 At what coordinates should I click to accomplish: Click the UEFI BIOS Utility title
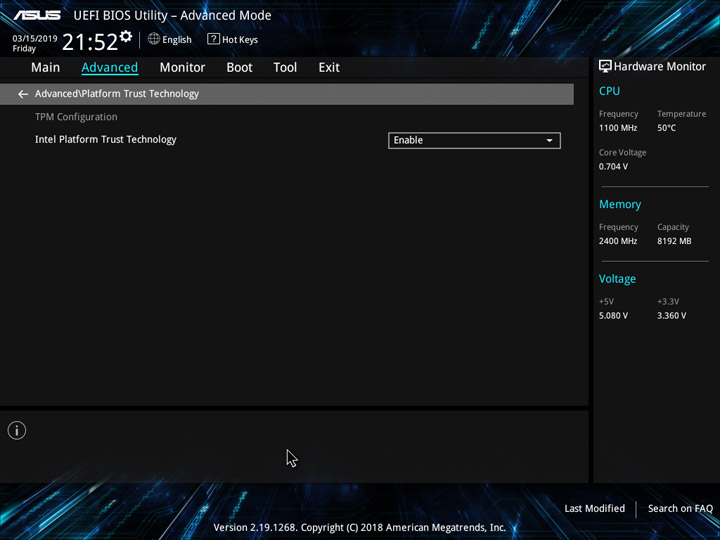(172, 15)
